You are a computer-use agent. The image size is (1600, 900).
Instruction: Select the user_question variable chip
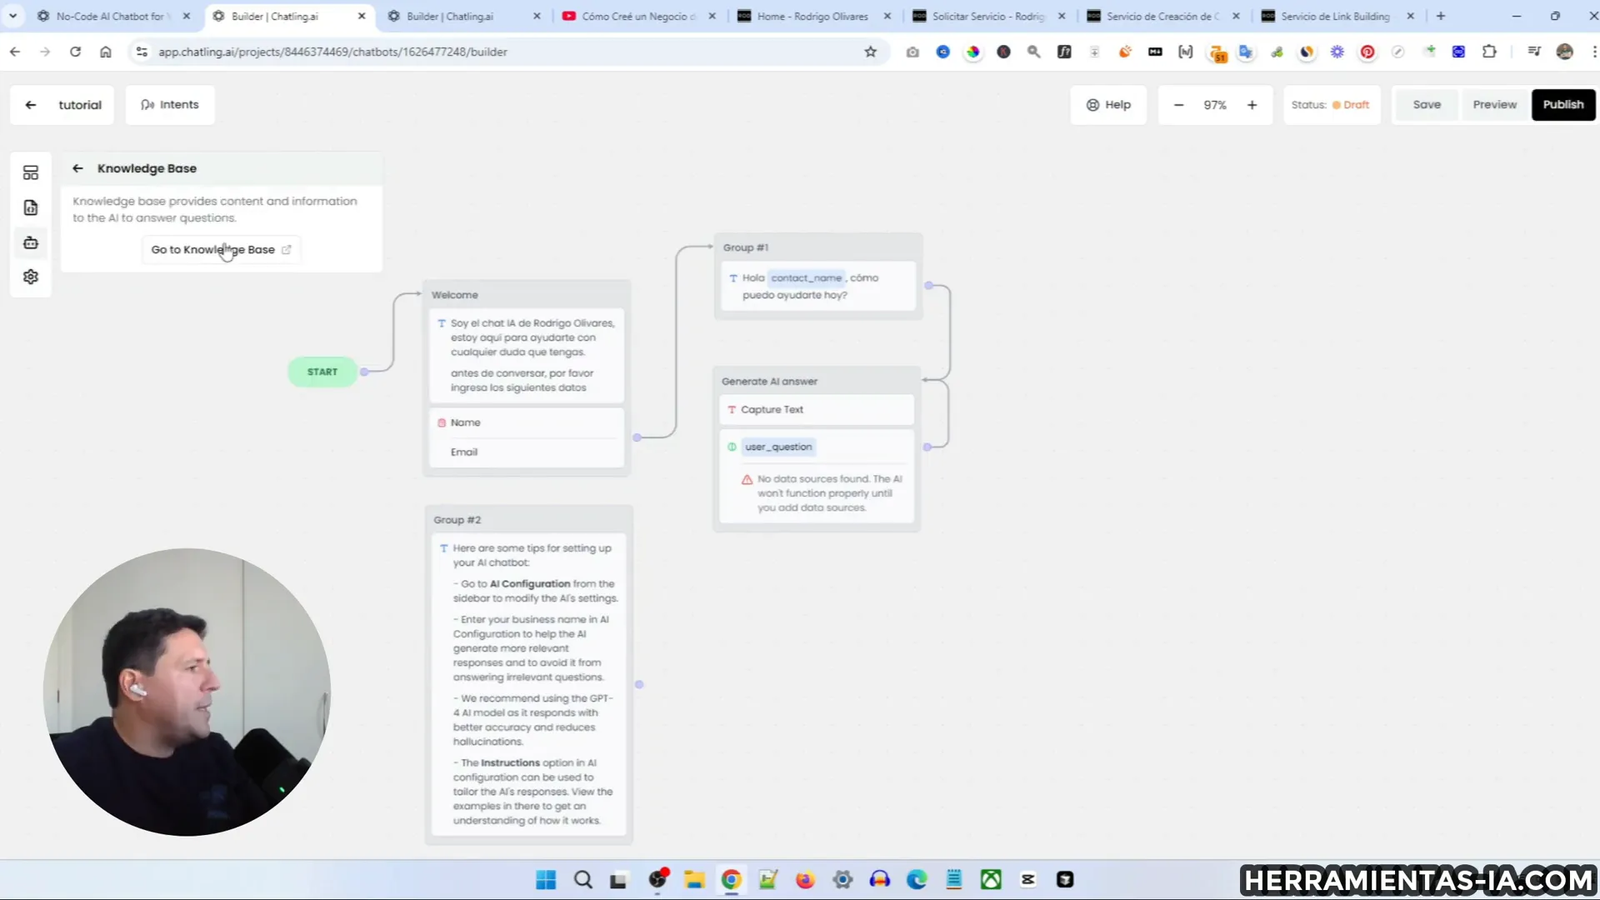tap(778, 447)
